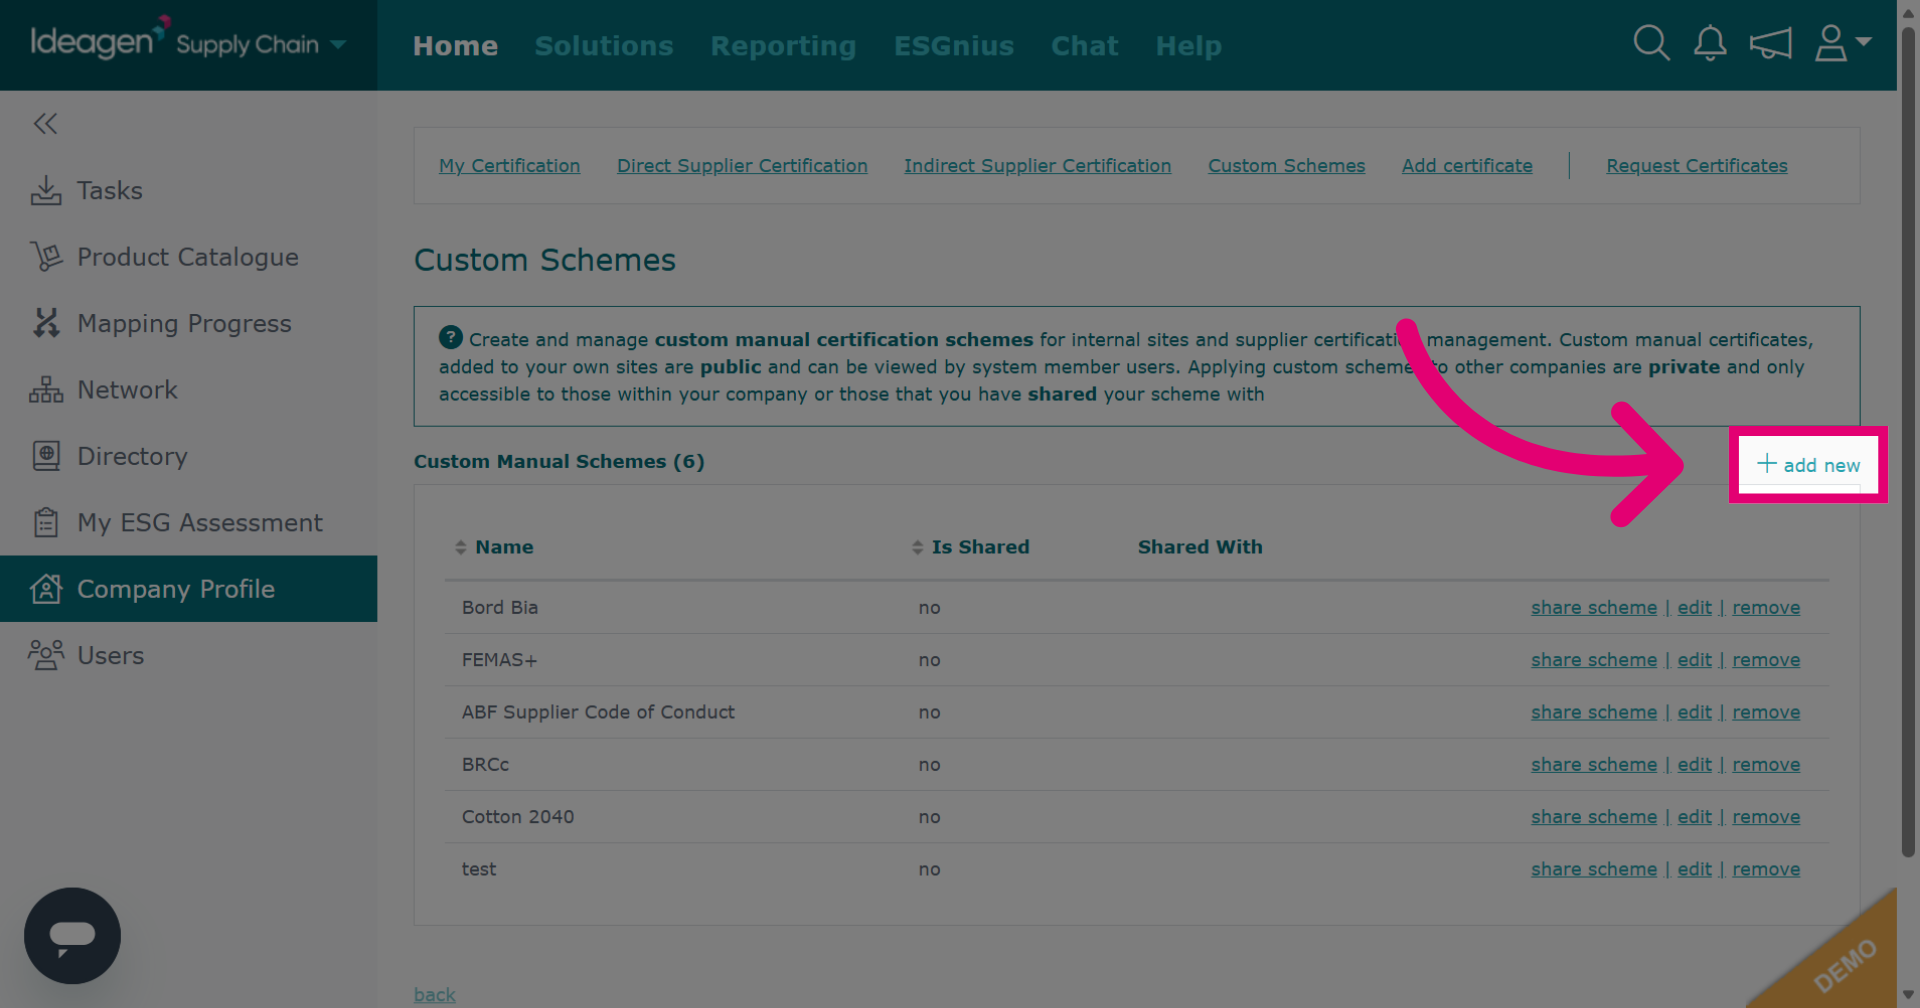Screen dimensions: 1920x1008
Task: Go to the Home menu
Action: 455,46
